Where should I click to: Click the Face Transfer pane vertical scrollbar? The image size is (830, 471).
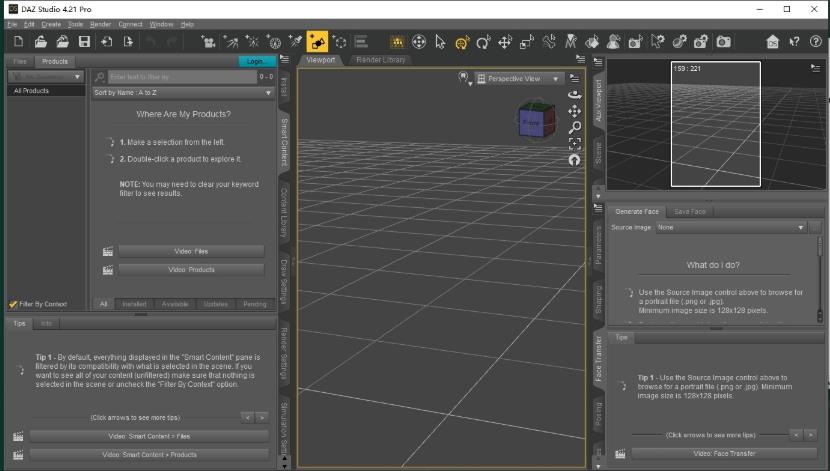[x=819, y=279]
